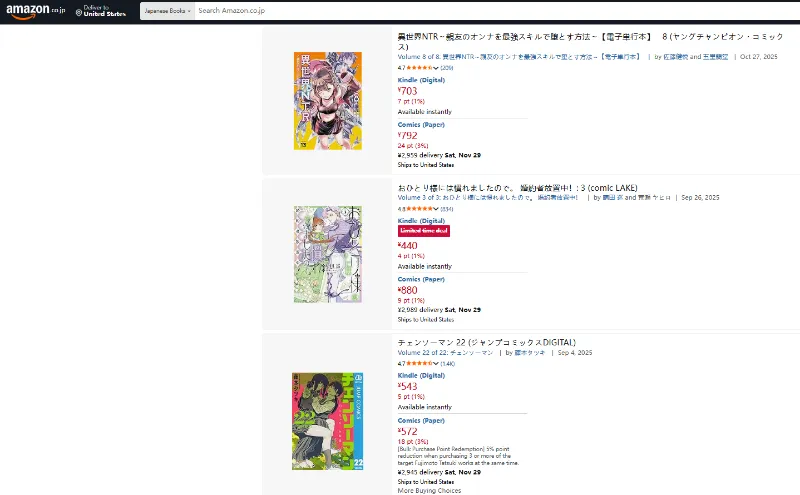Image resolution: width=800 pixels, height=495 pixels.
Task: Expand the second book's star rating chevron
Action: 436,209
